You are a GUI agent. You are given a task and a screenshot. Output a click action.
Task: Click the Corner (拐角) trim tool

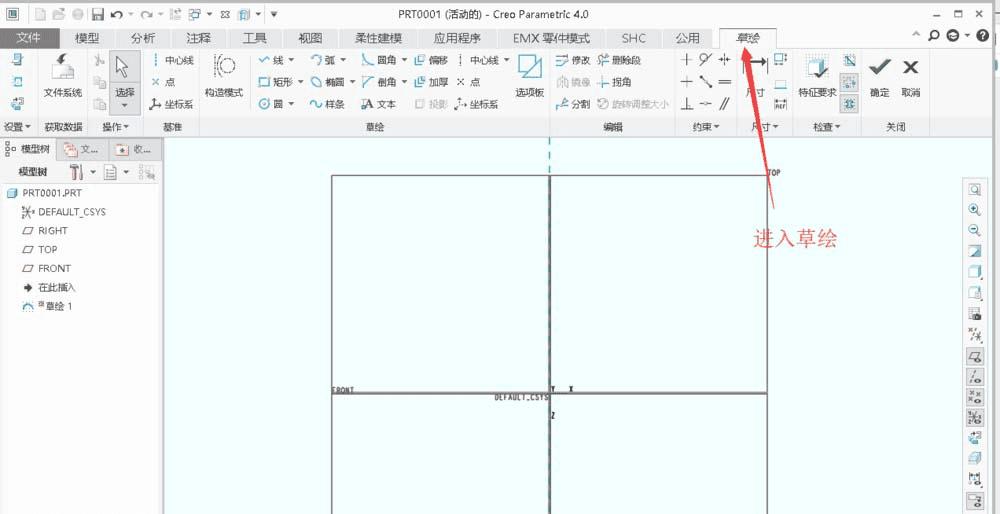(614, 82)
